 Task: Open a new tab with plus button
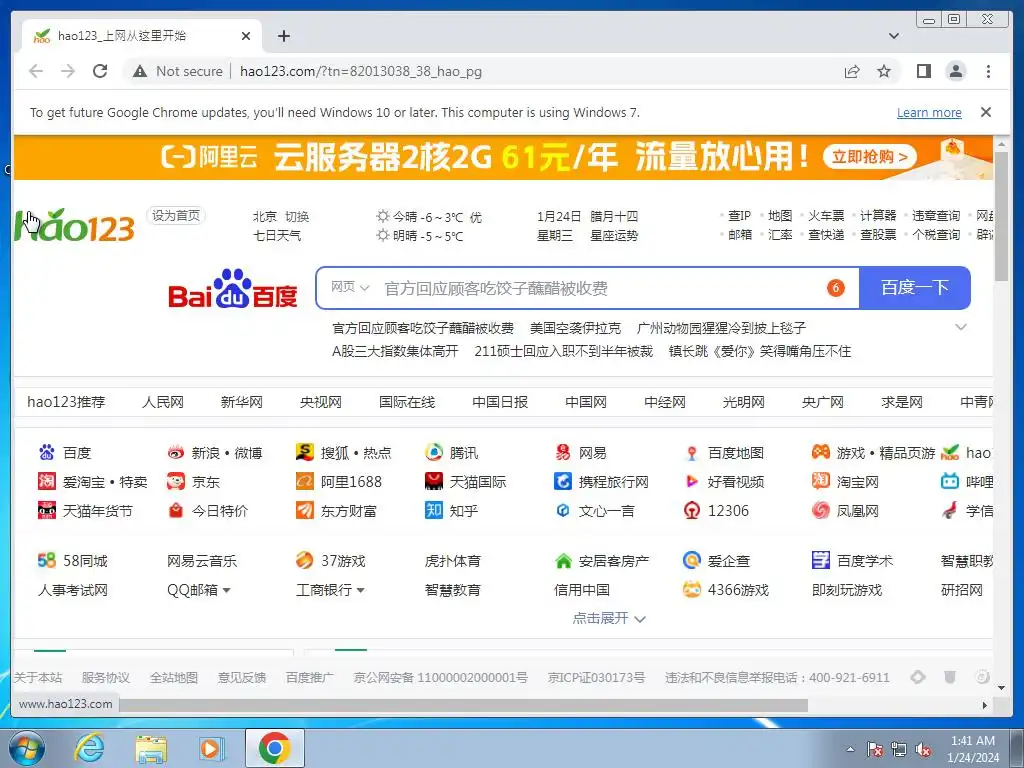283,36
